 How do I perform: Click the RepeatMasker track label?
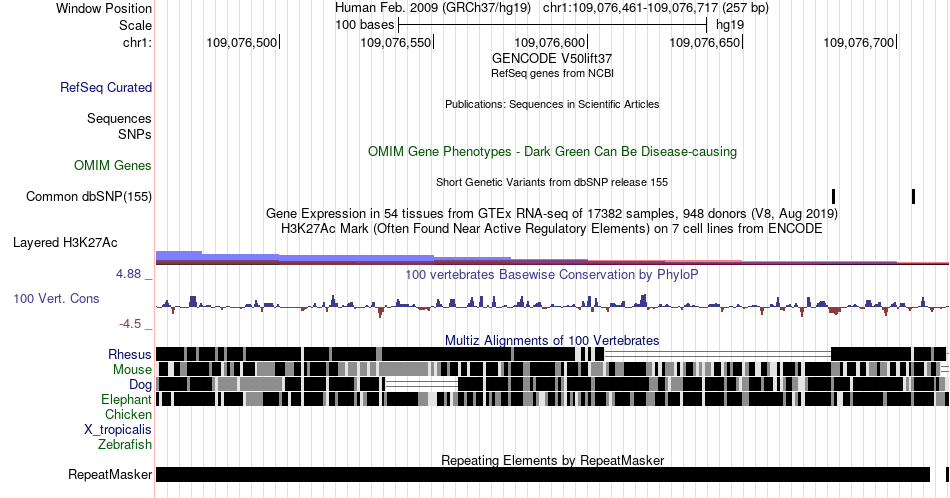110,474
